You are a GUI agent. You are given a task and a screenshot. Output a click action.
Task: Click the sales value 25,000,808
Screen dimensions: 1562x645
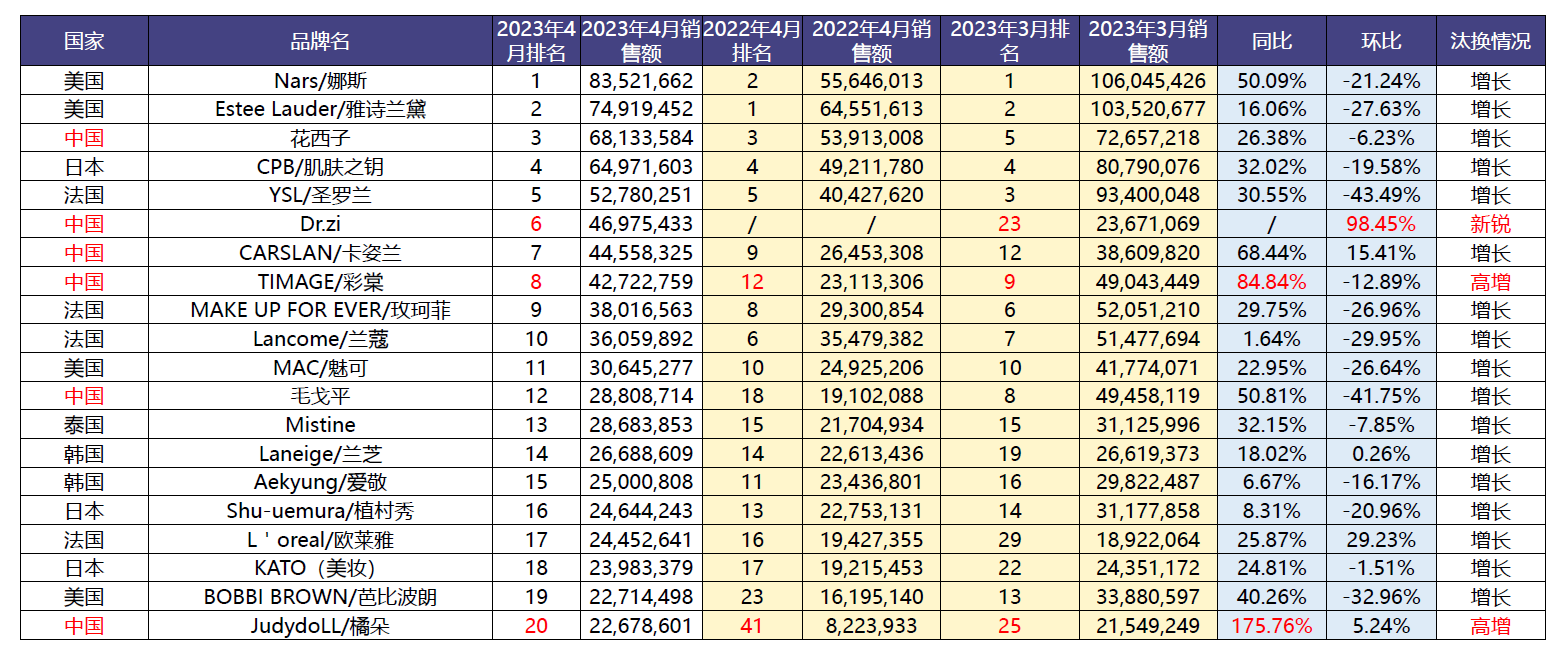point(641,483)
